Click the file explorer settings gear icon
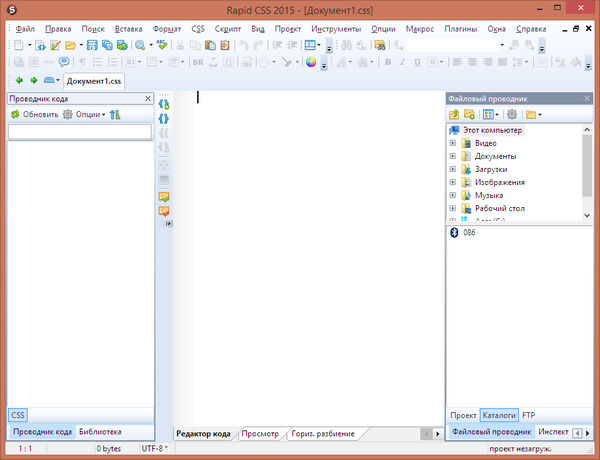600x460 pixels. [x=511, y=115]
